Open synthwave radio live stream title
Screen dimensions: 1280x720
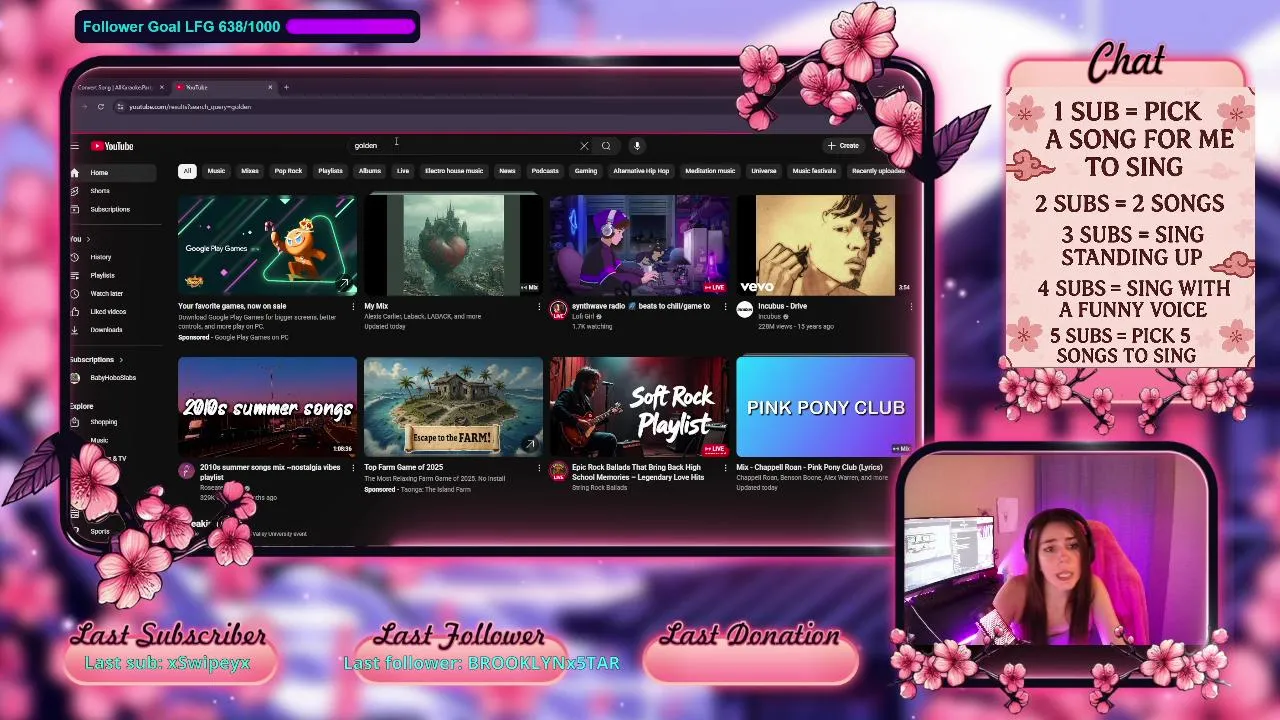(x=641, y=306)
